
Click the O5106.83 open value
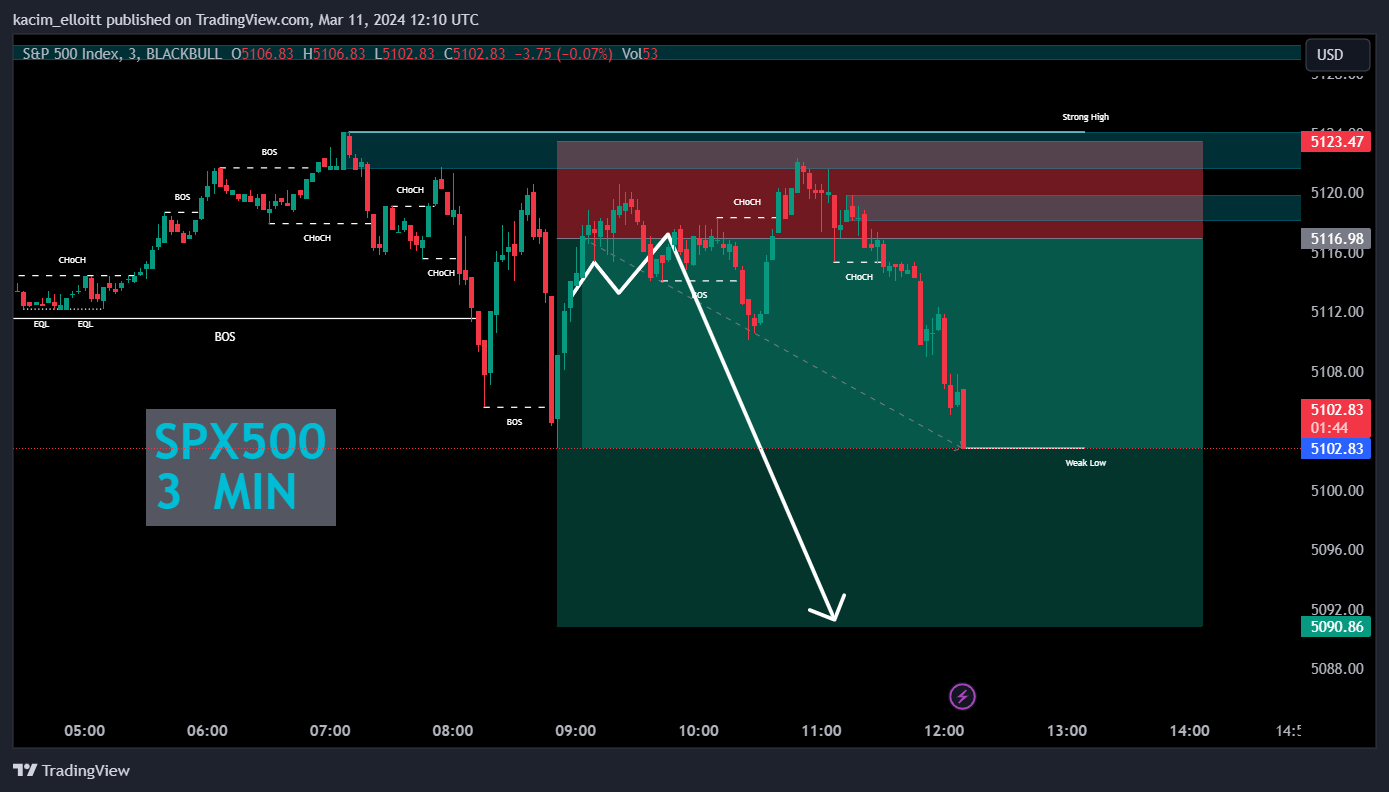coord(262,54)
